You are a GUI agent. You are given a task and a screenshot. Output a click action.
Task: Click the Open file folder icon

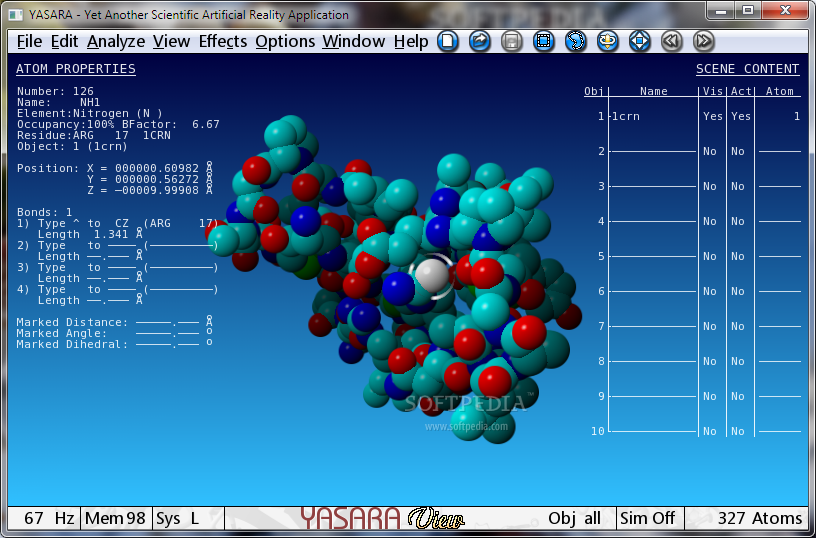click(480, 41)
